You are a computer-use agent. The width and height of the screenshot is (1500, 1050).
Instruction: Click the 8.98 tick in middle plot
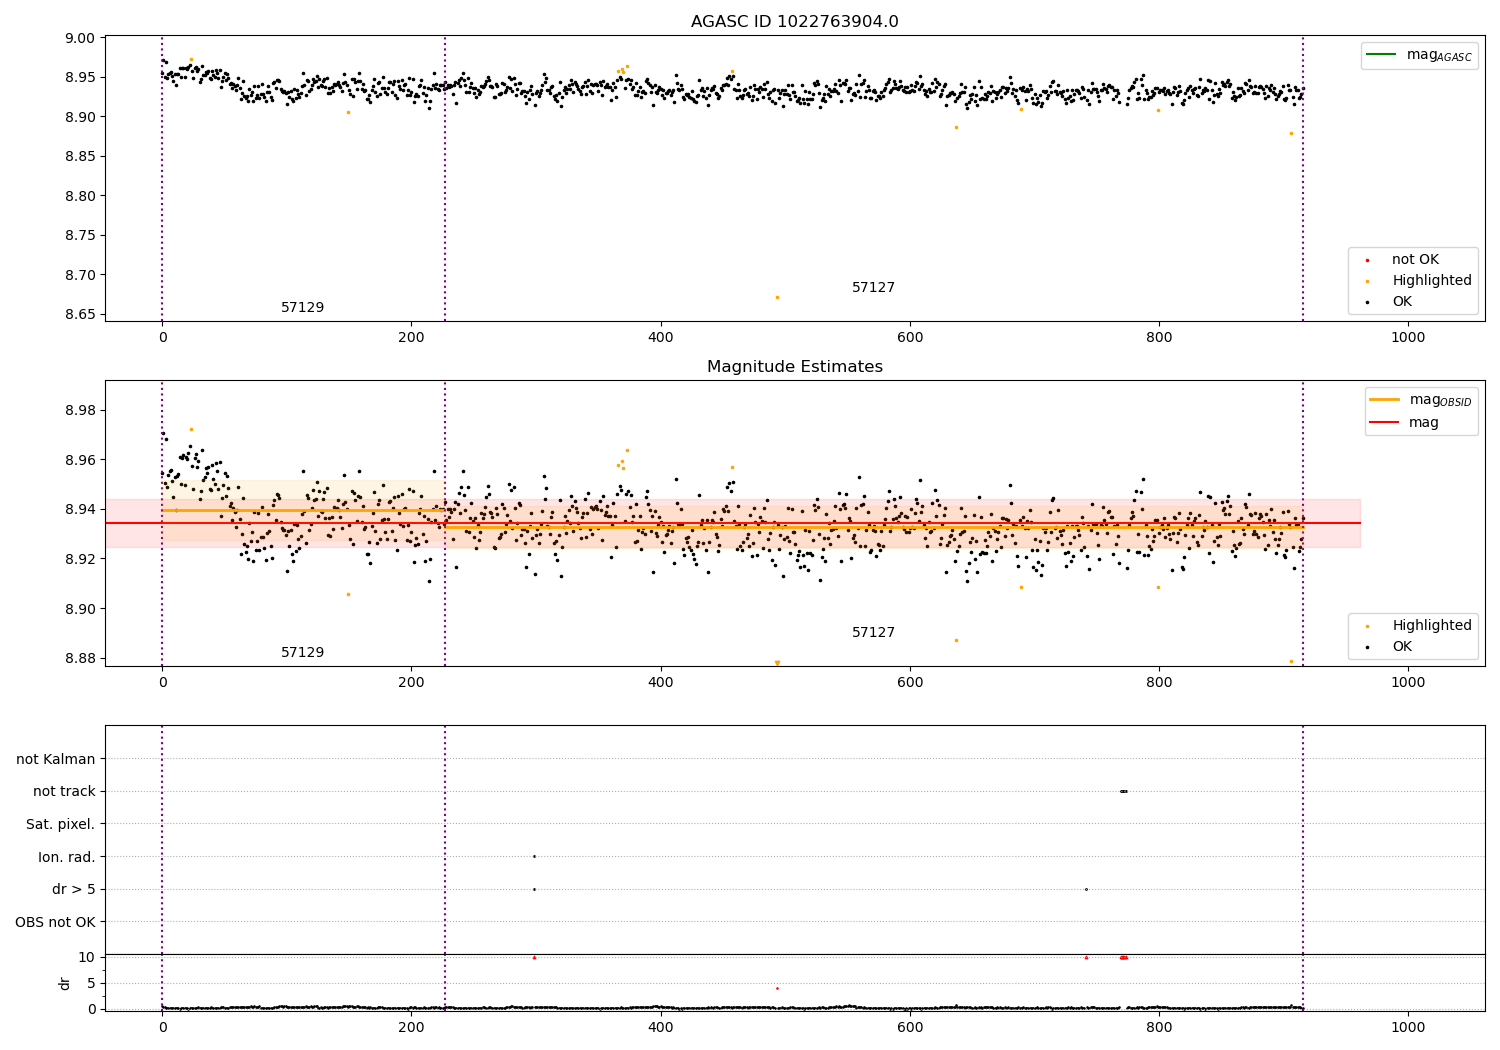point(80,411)
